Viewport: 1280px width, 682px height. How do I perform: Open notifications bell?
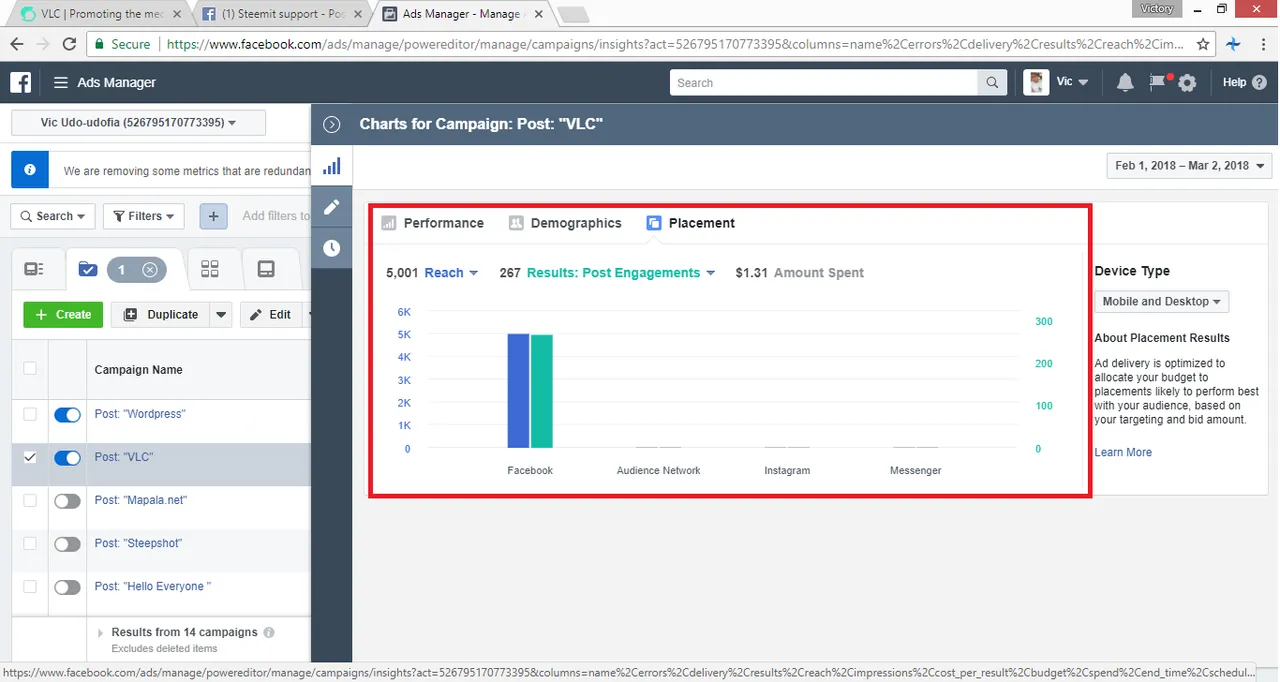point(1125,83)
